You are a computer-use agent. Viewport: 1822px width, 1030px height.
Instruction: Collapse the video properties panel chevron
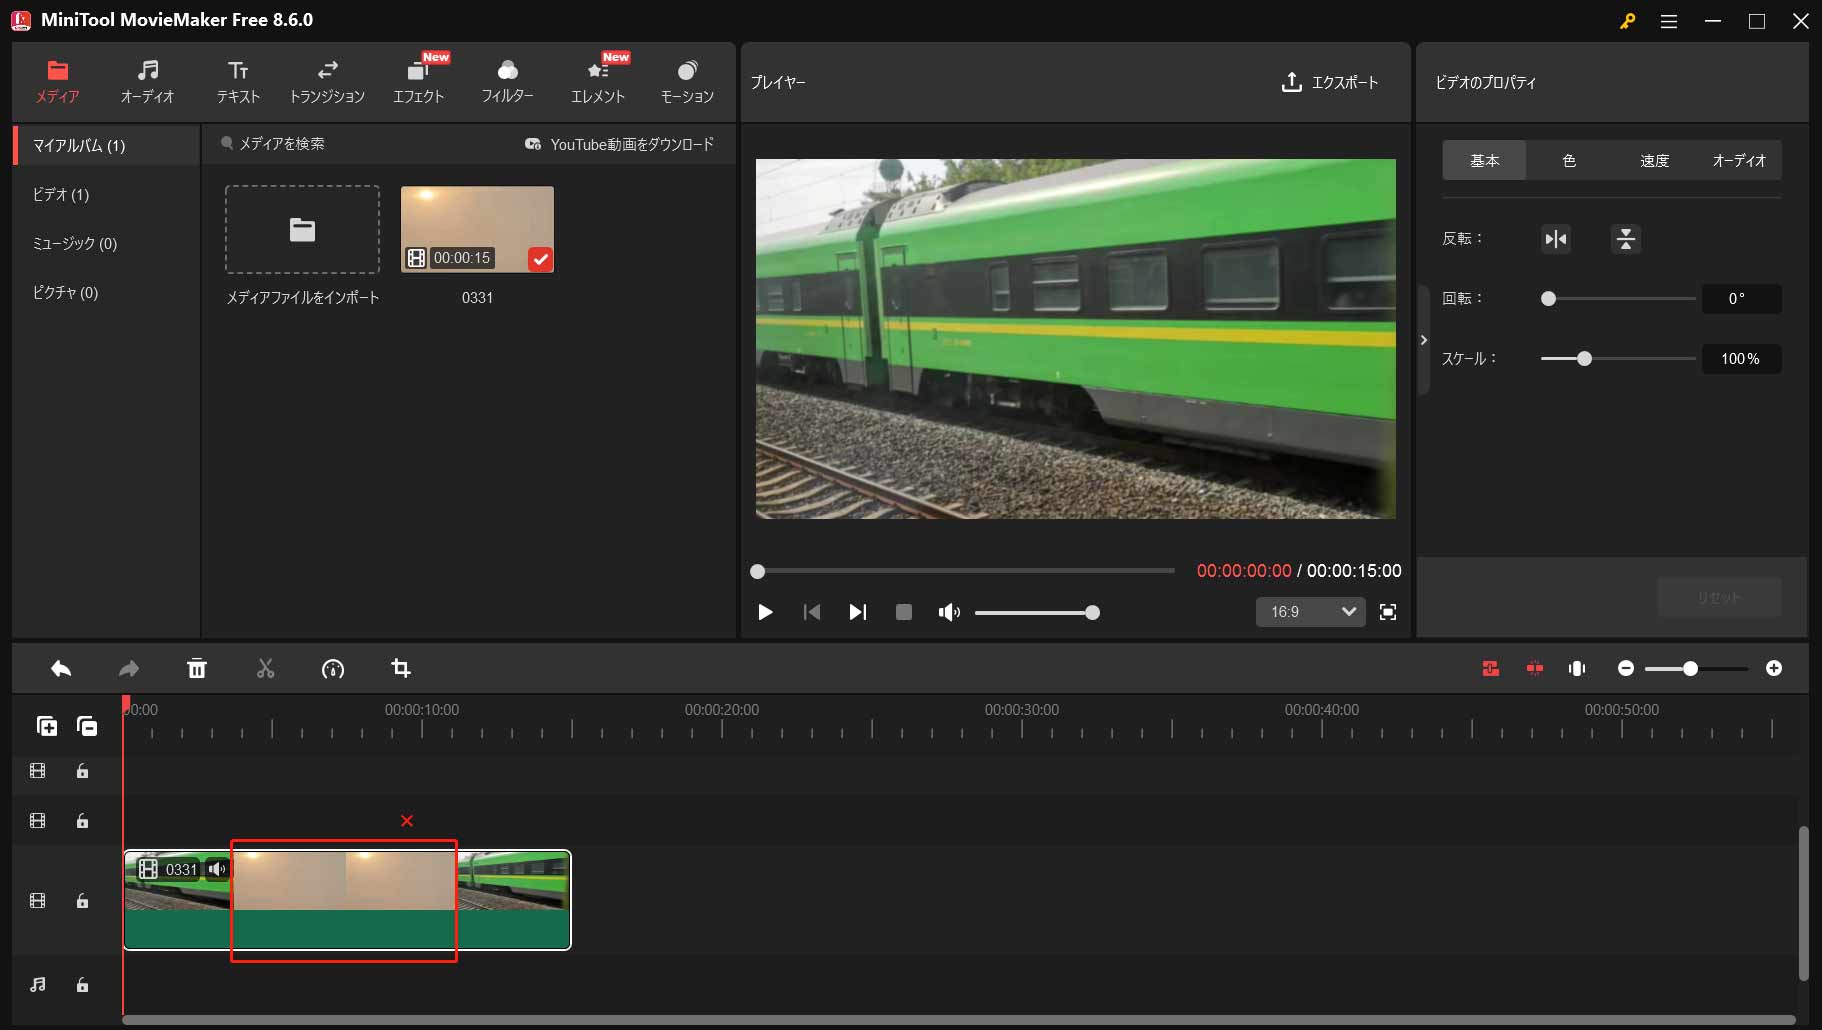tap(1424, 340)
